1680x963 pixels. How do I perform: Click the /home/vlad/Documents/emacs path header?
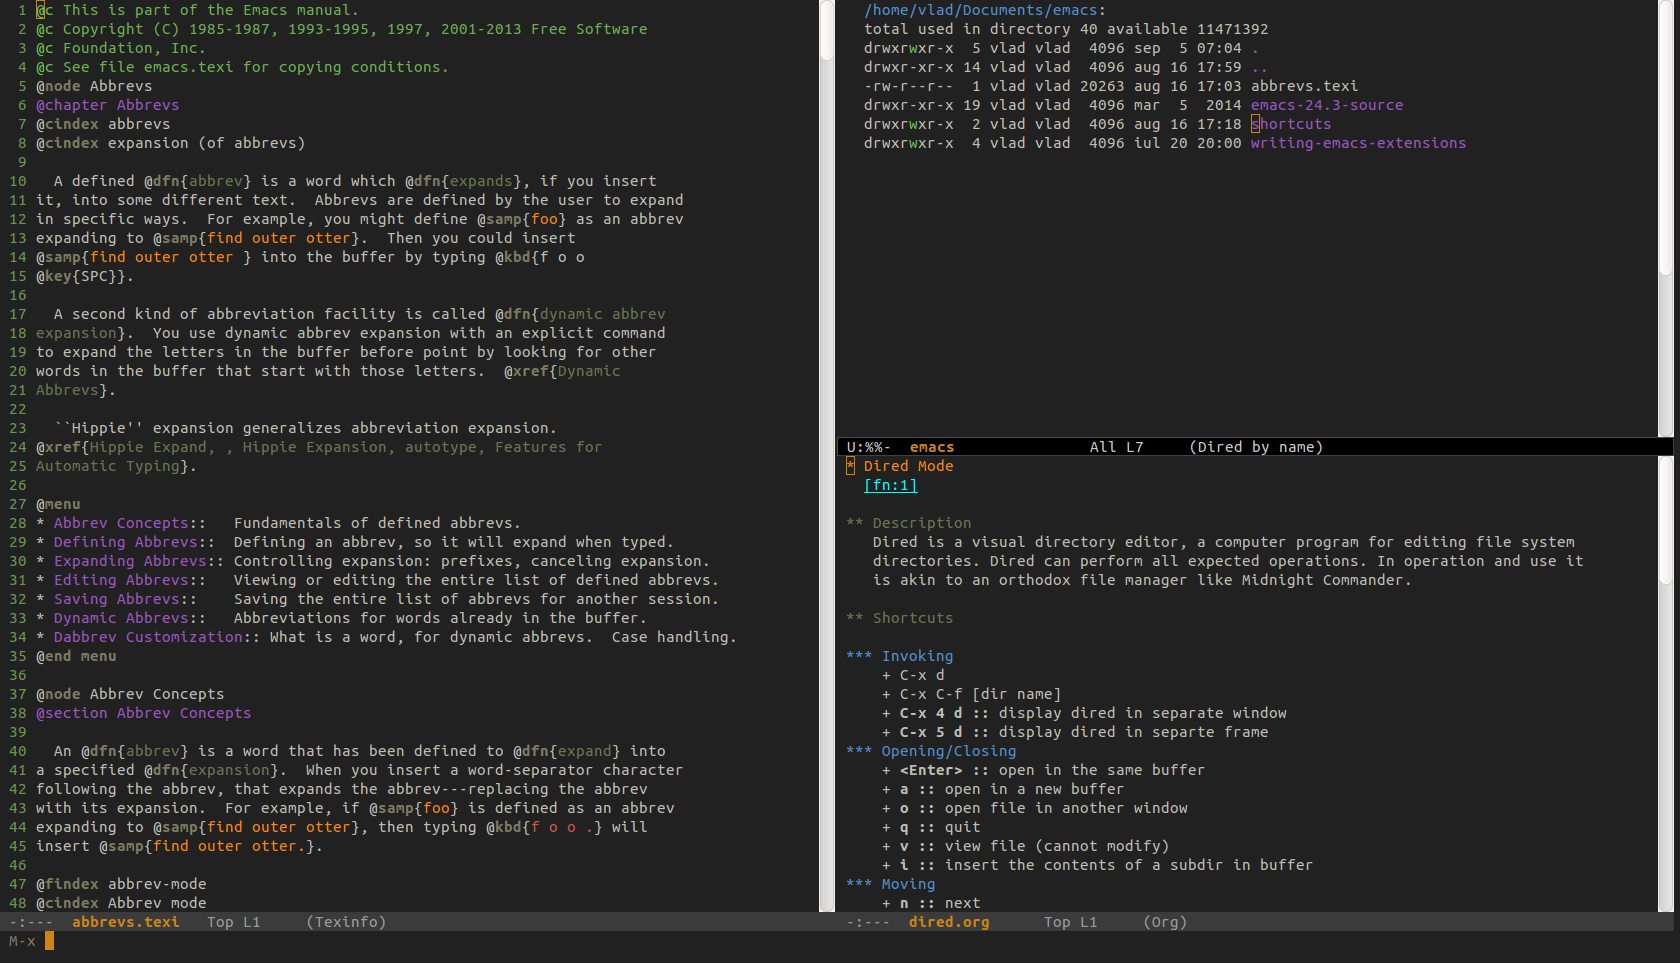pos(981,10)
